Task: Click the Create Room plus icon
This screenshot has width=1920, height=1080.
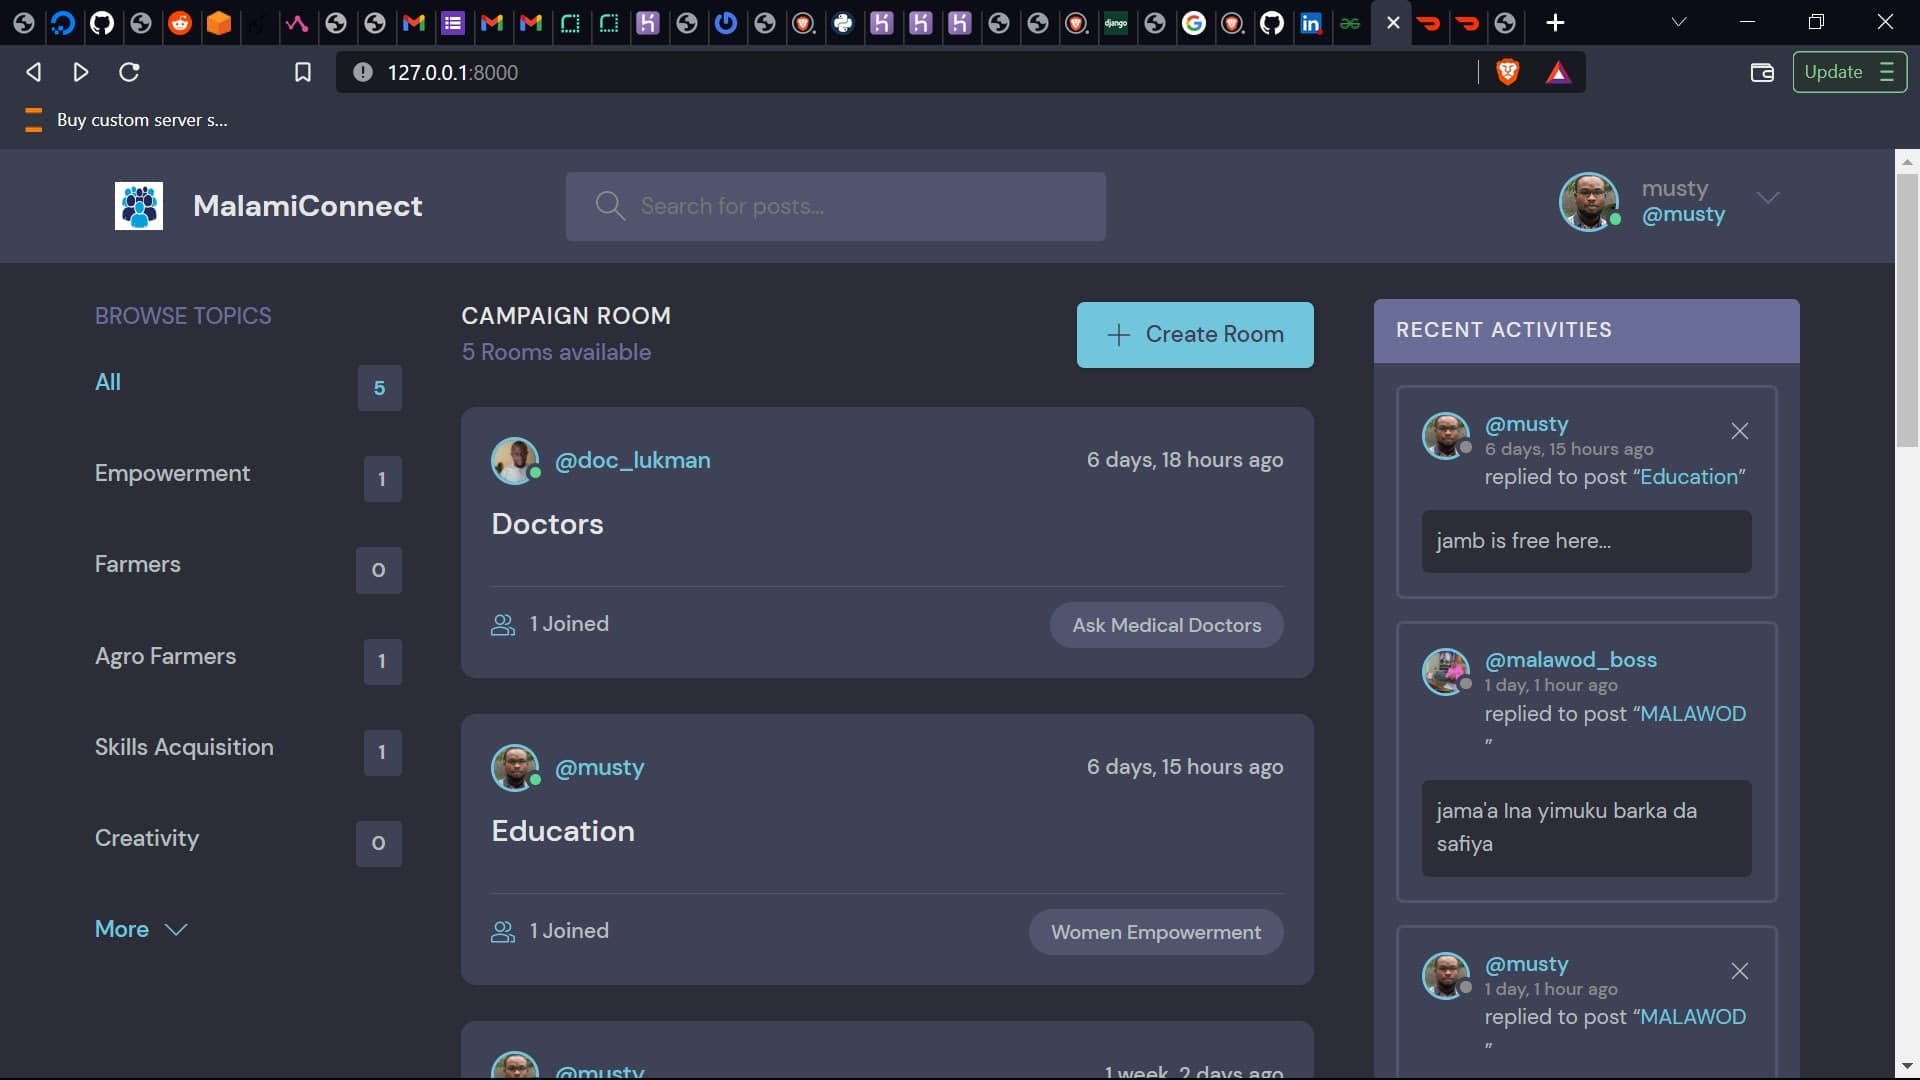Action: tap(1118, 335)
